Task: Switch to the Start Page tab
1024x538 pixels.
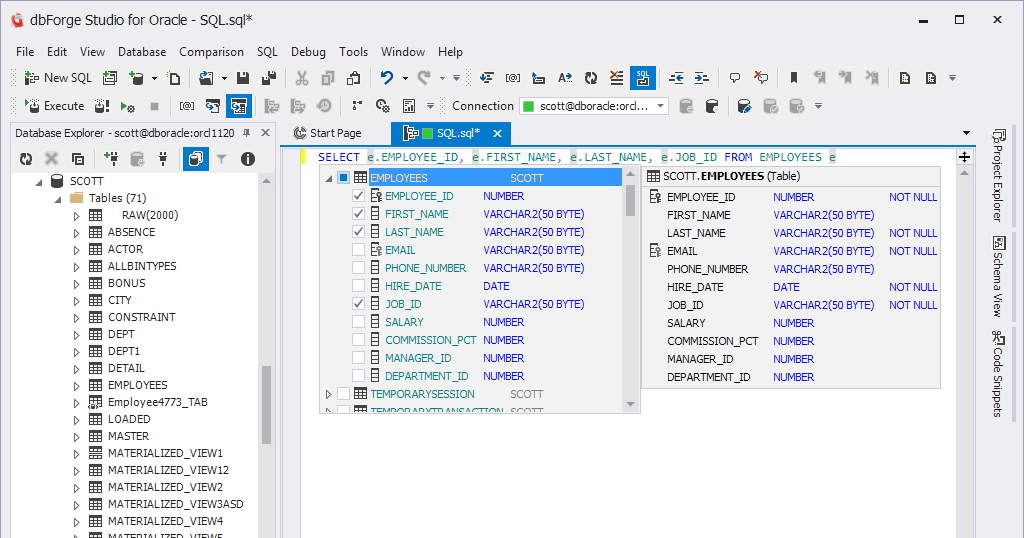Action: (x=328, y=133)
